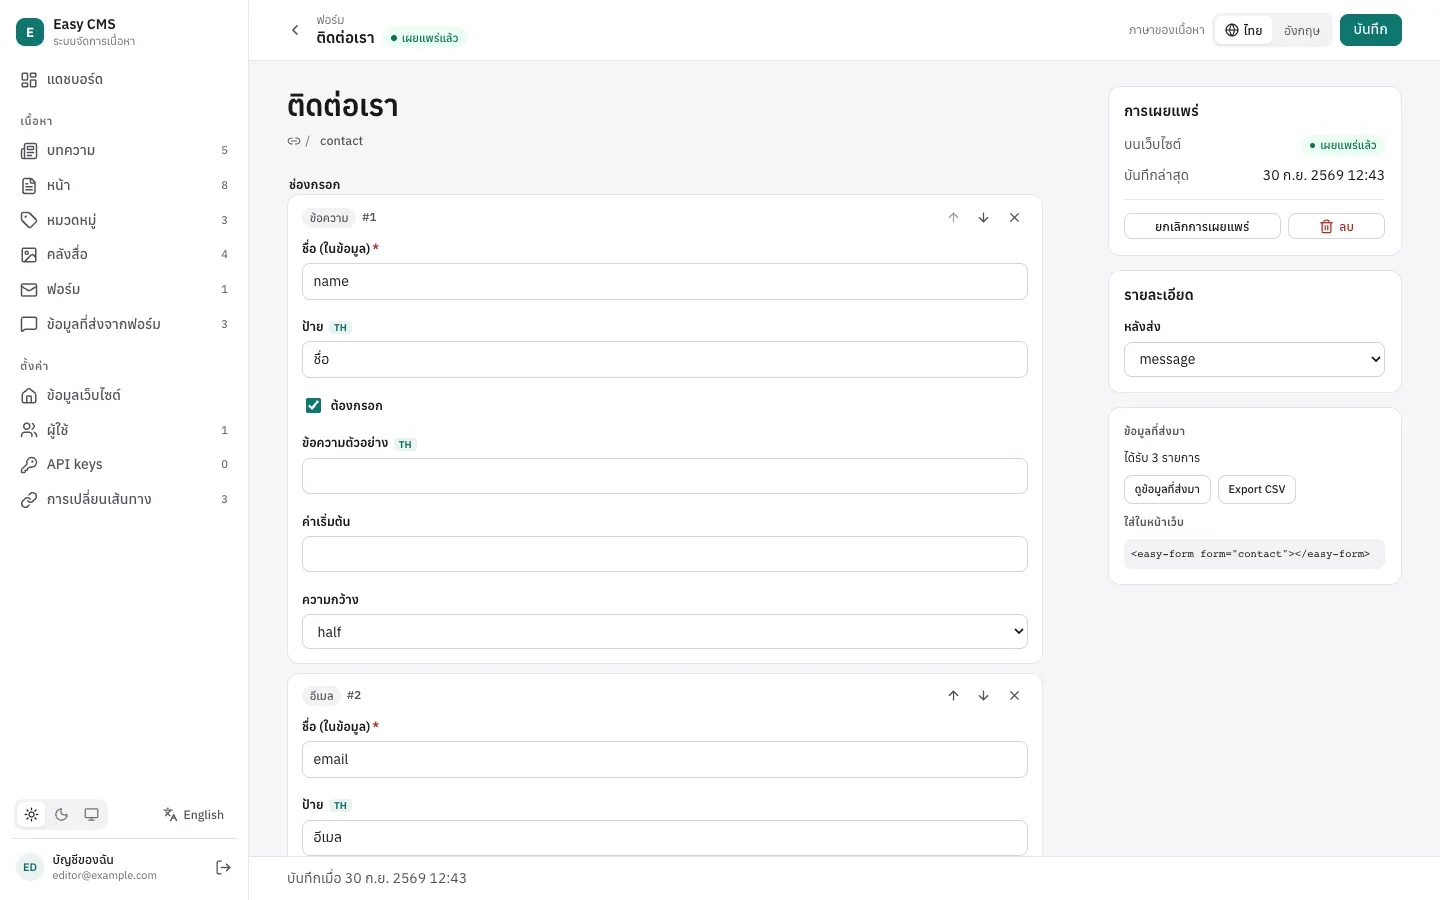Viewport: 1440px width, 900px height.
Task: Click the ค่าเริ่มต้น default value input
Action: (x=665, y=554)
